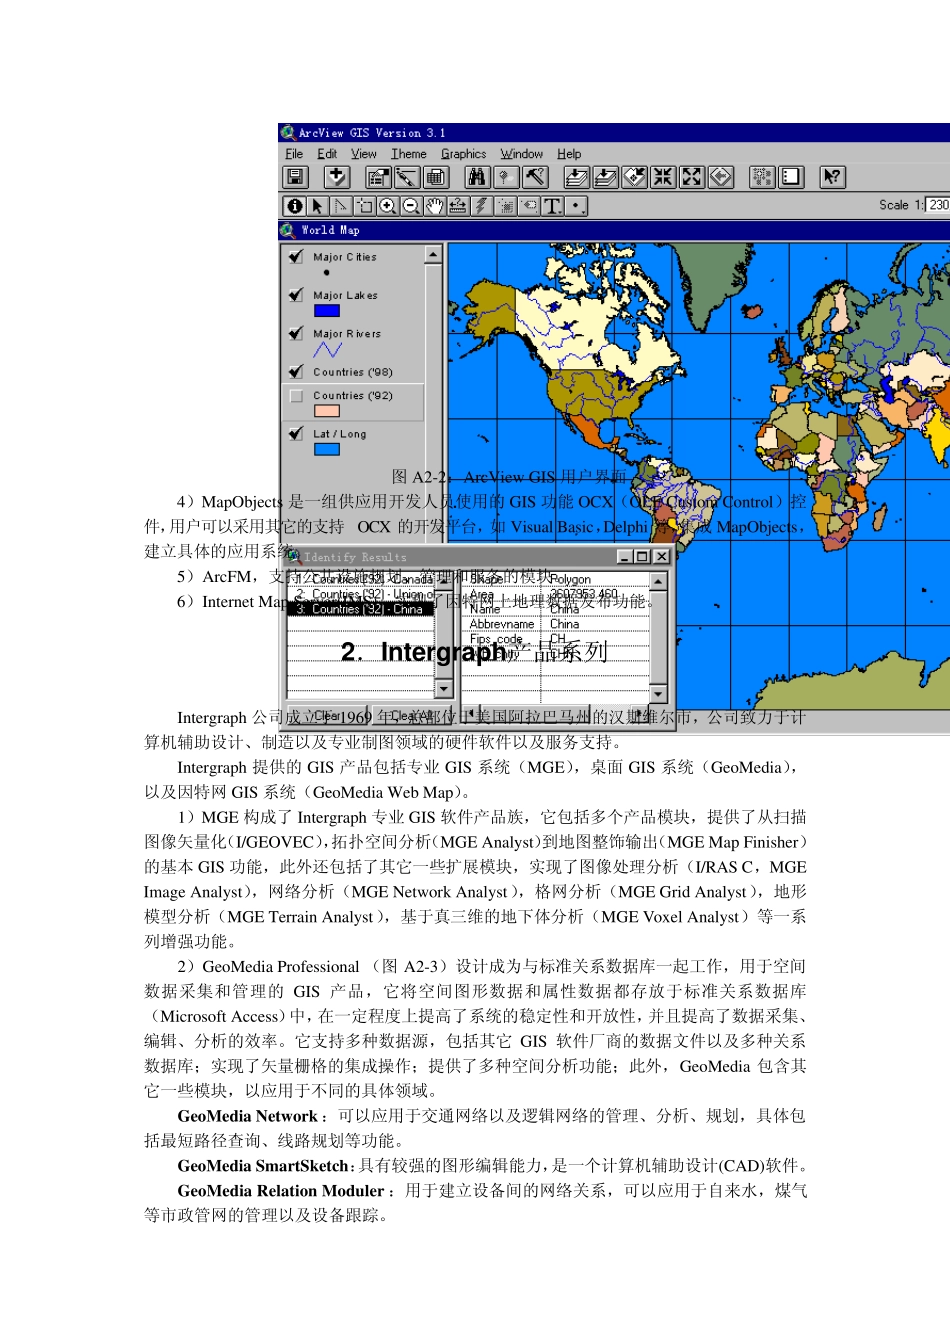Open the Theme menu

pos(408,154)
